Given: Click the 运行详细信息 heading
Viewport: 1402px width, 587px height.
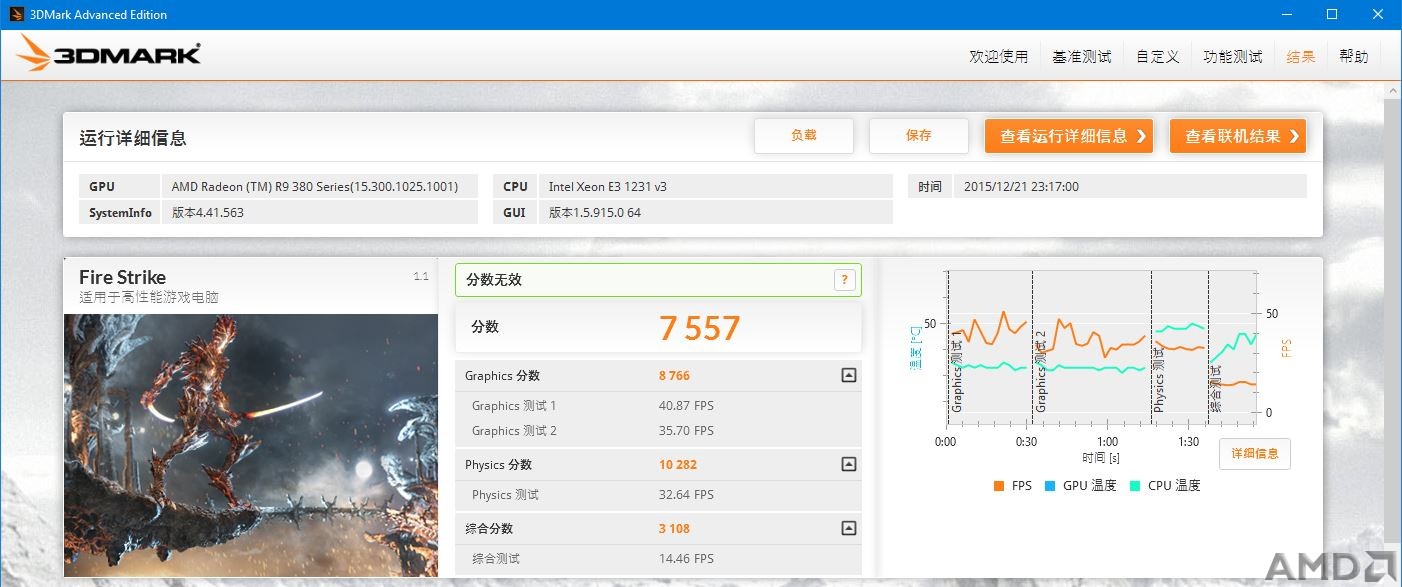Looking at the screenshot, I should click(133, 138).
